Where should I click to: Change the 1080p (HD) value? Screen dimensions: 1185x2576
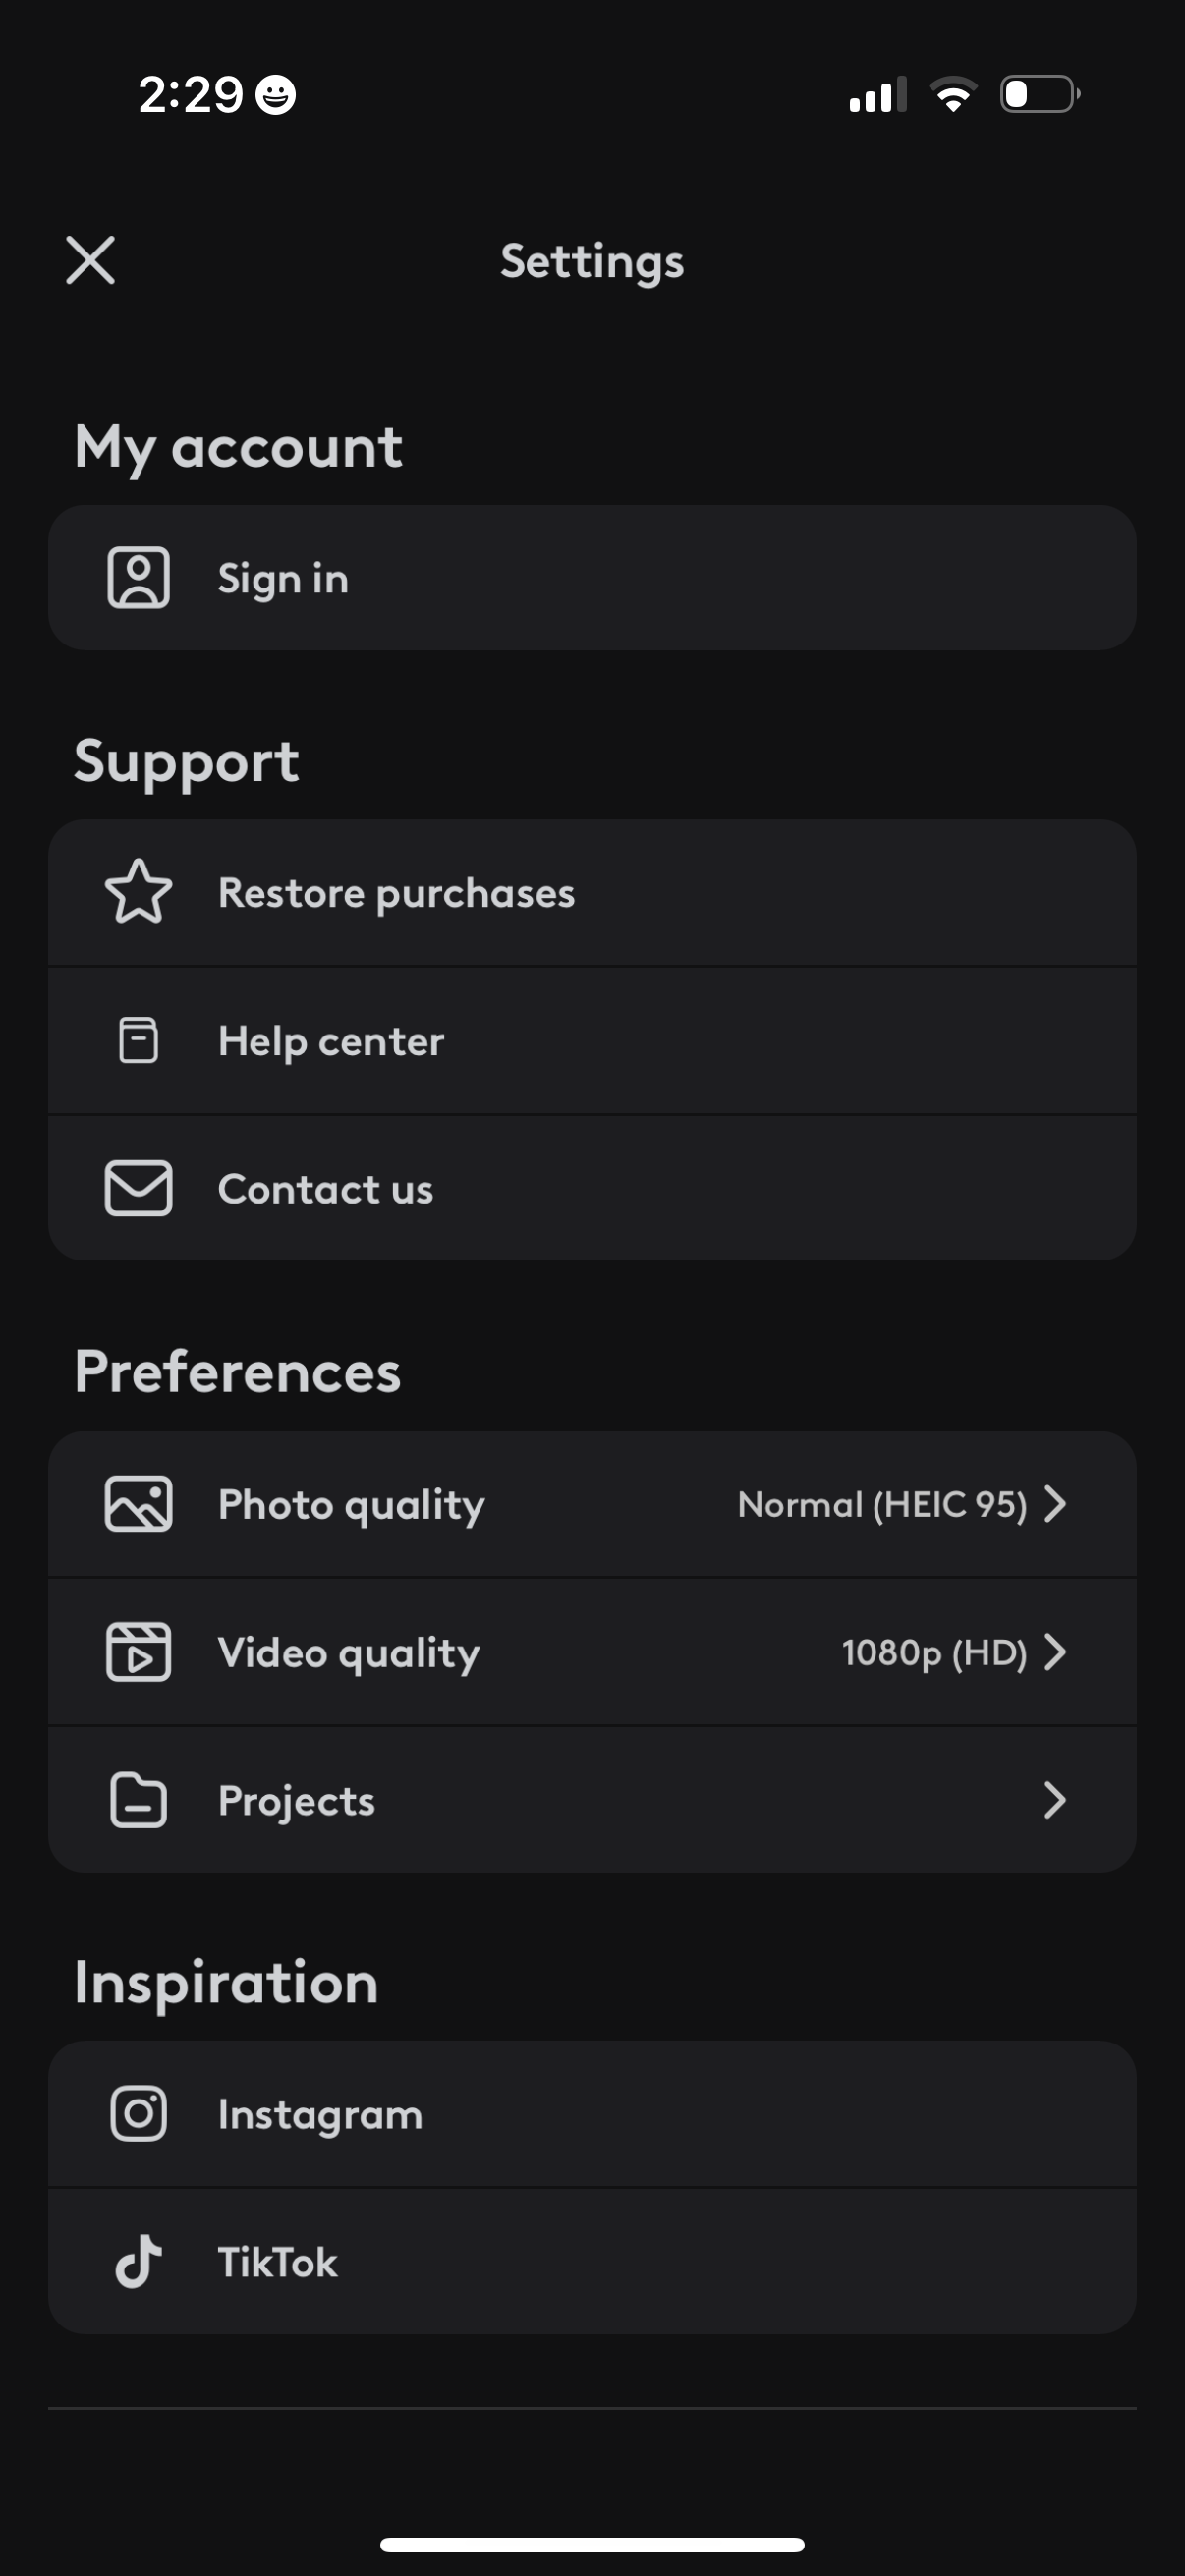click(934, 1652)
